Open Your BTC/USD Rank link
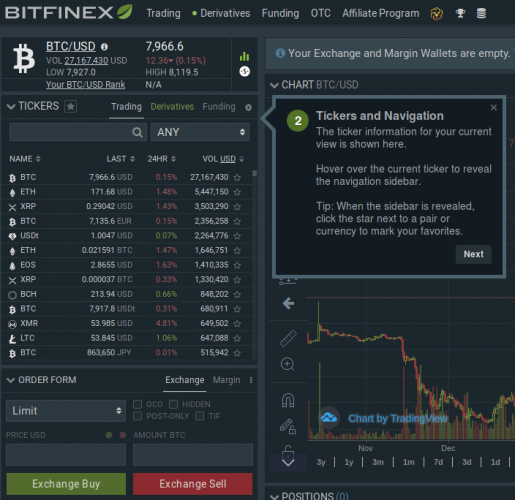 click(x=85, y=85)
